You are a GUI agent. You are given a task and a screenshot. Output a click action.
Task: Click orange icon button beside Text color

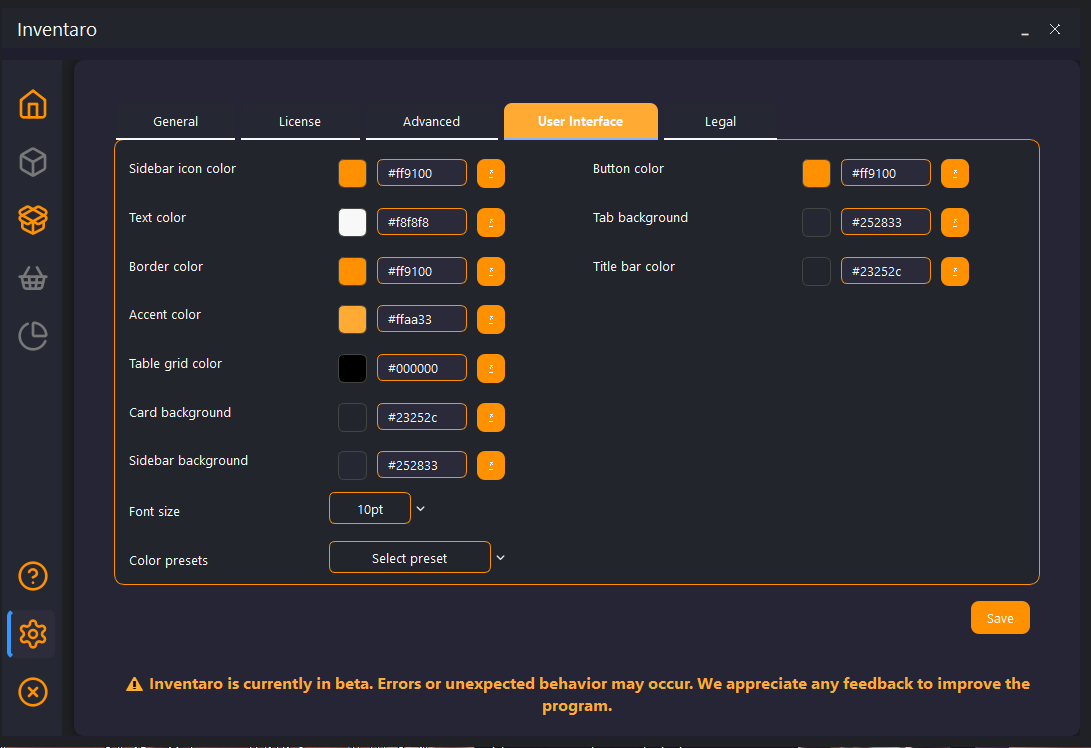pyautogui.click(x=491, y=222)
